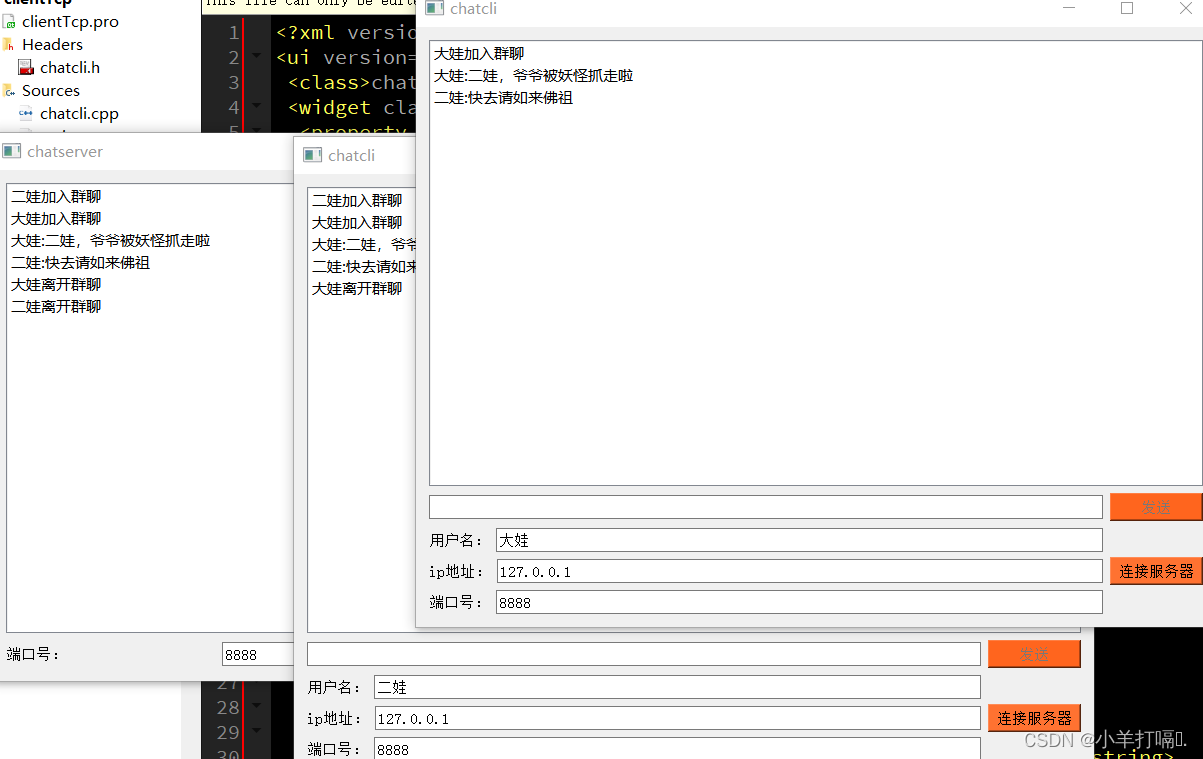Click 连接服务器 in back chatcli window
Image resolution: width=1203 pixels, height=759 pixels.
tap(1034, 718)
